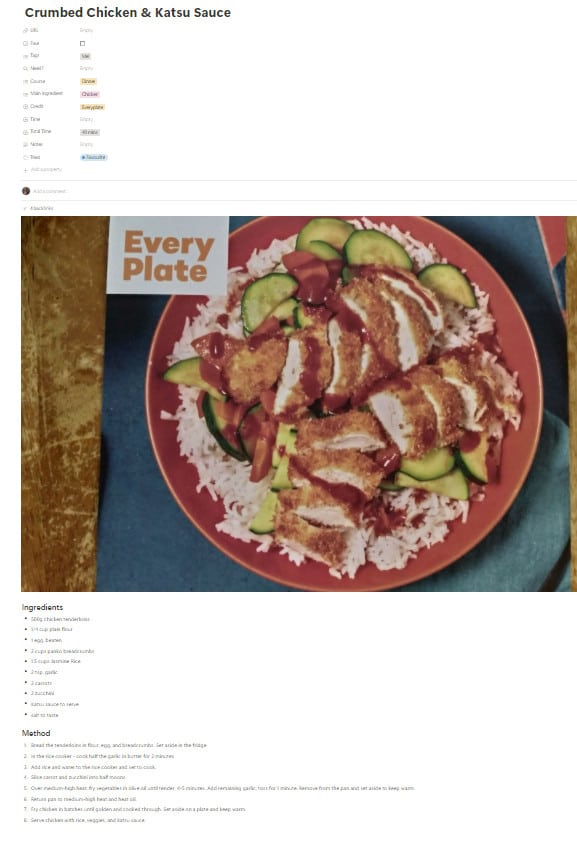Open the Favourite status dropdown
The height and width of the screenshot is (843, 577).
[x=94, y=158]
